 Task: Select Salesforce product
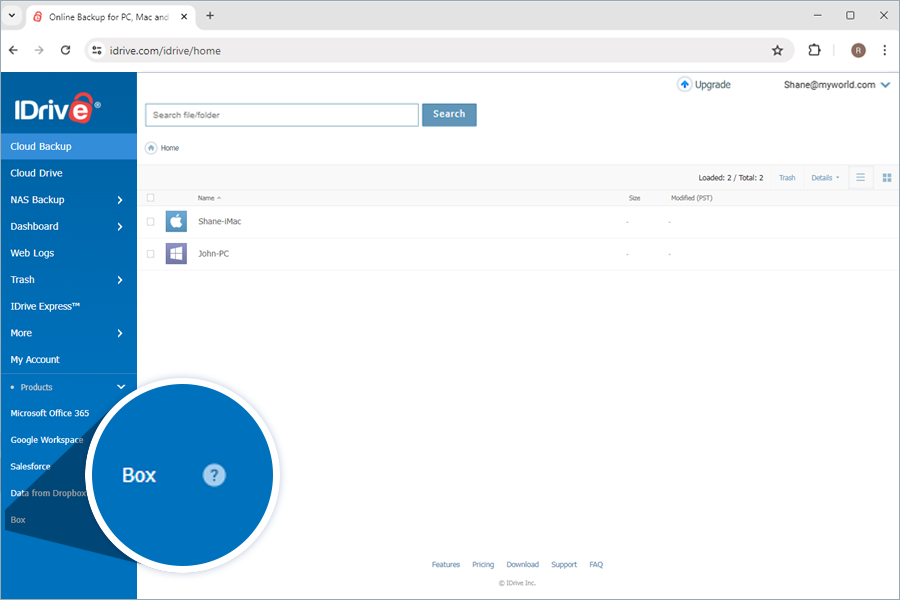coord(30,466)
